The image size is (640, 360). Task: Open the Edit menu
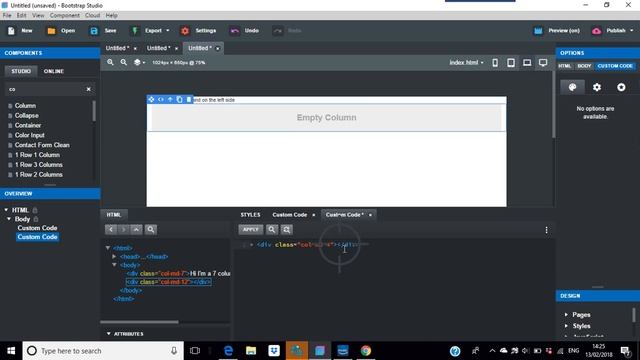pos(22,16)
